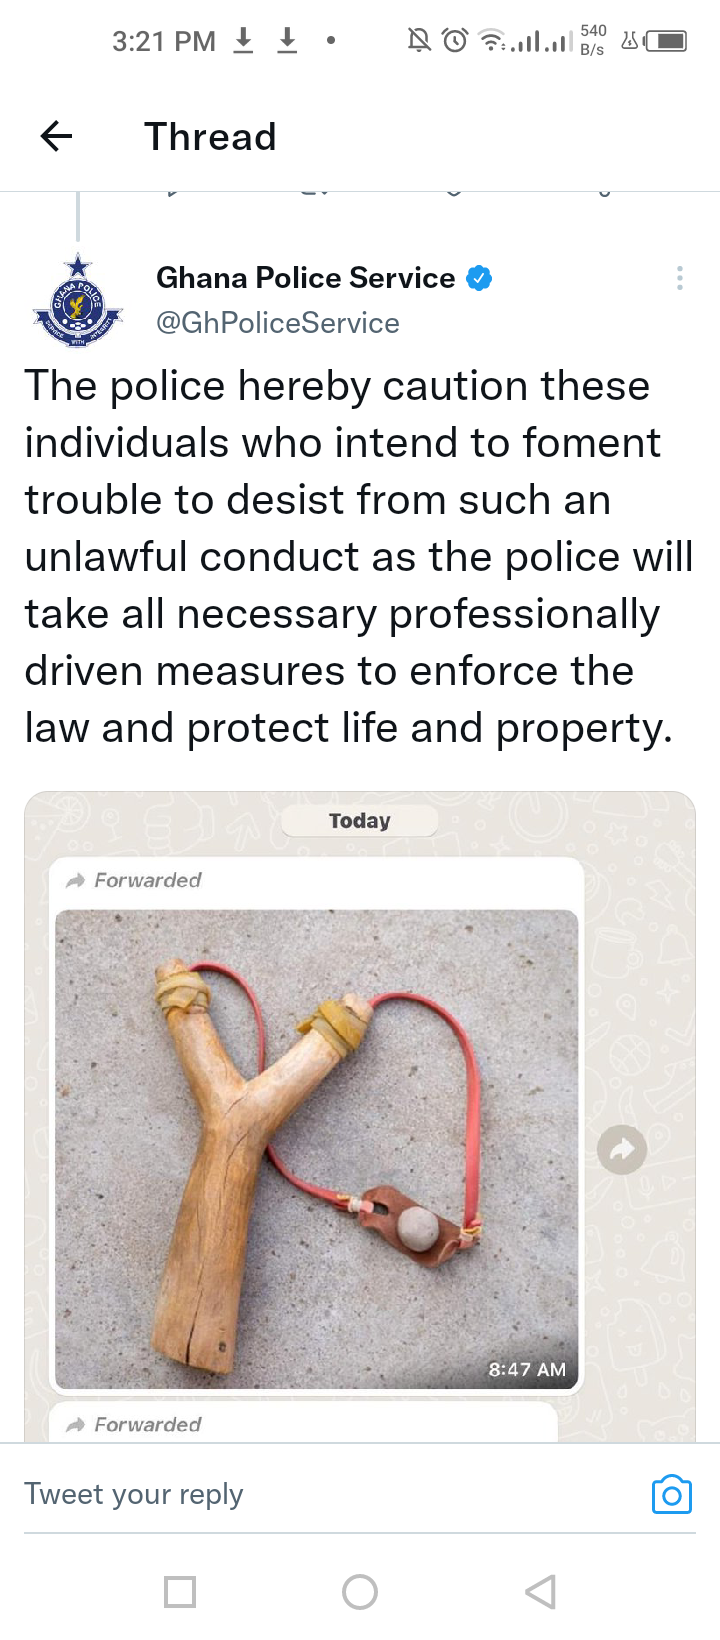Tap the Android home circle button

(360, 1591)
